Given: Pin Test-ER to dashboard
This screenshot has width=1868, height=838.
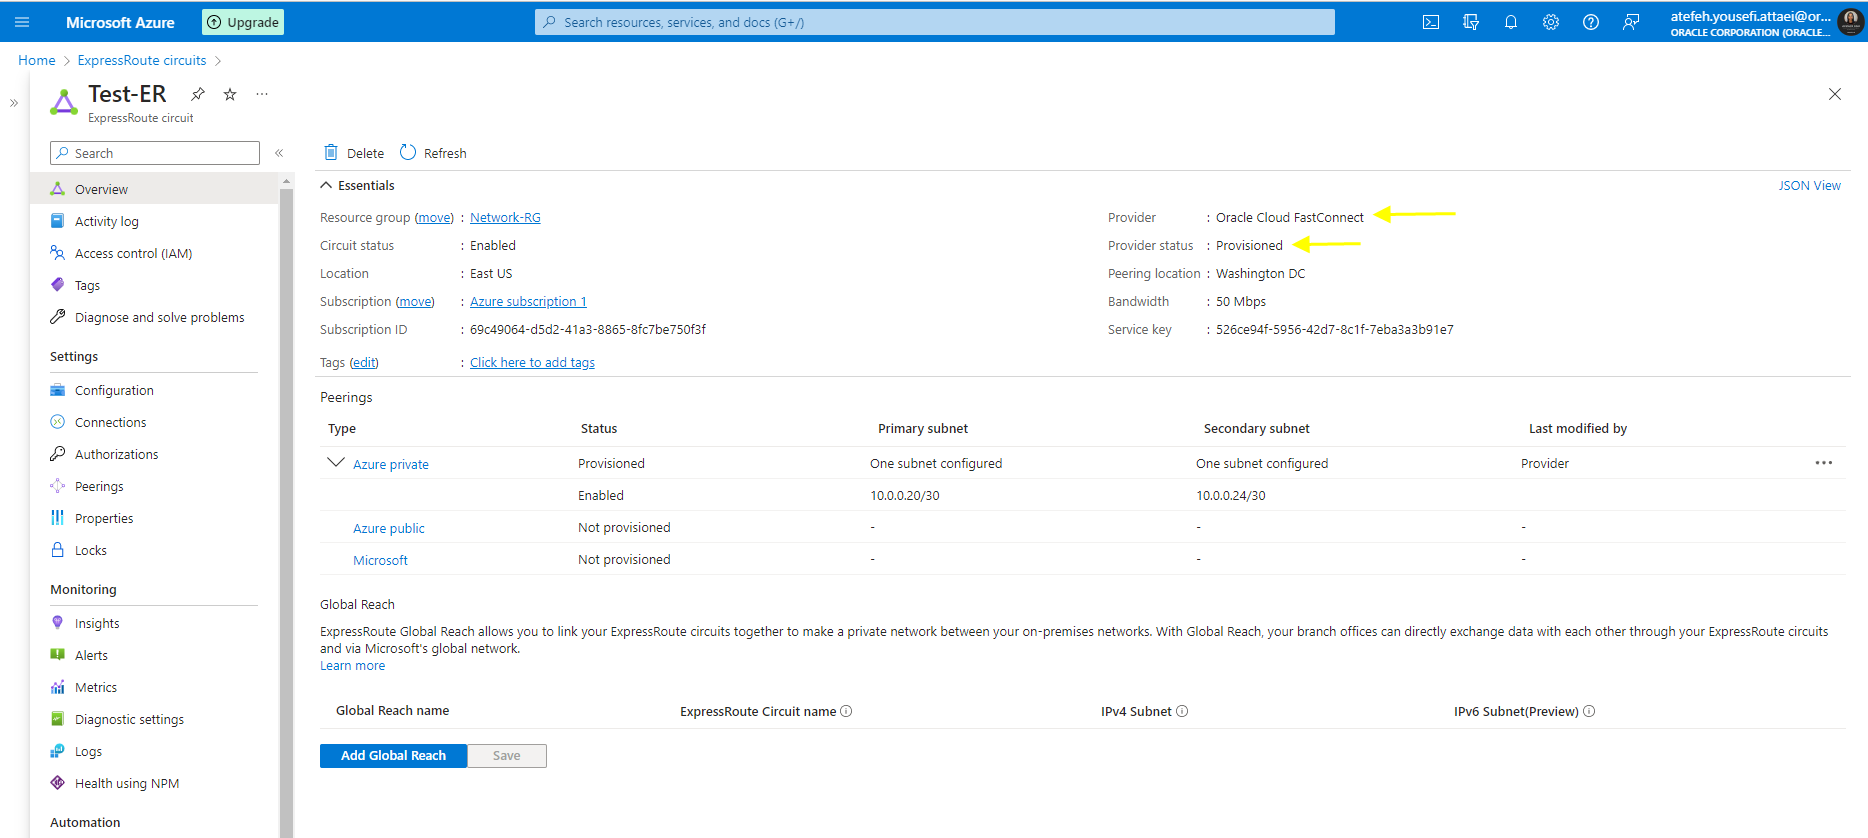Looking at the screenshot, I should [198, 94].
